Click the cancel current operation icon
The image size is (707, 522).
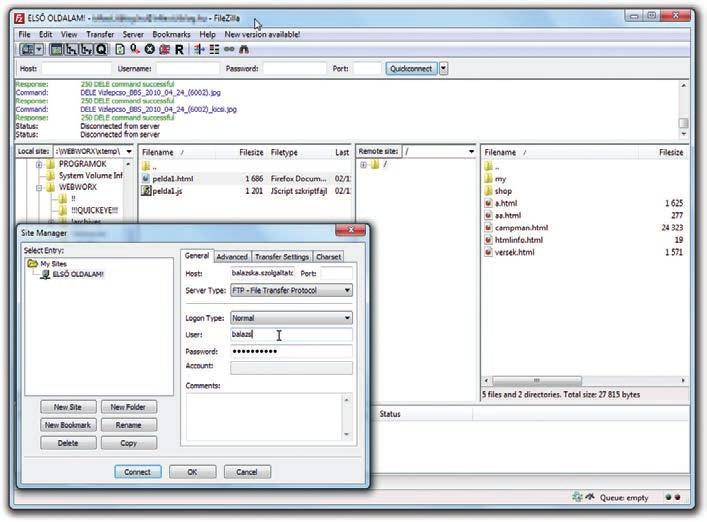pos(150,50)
